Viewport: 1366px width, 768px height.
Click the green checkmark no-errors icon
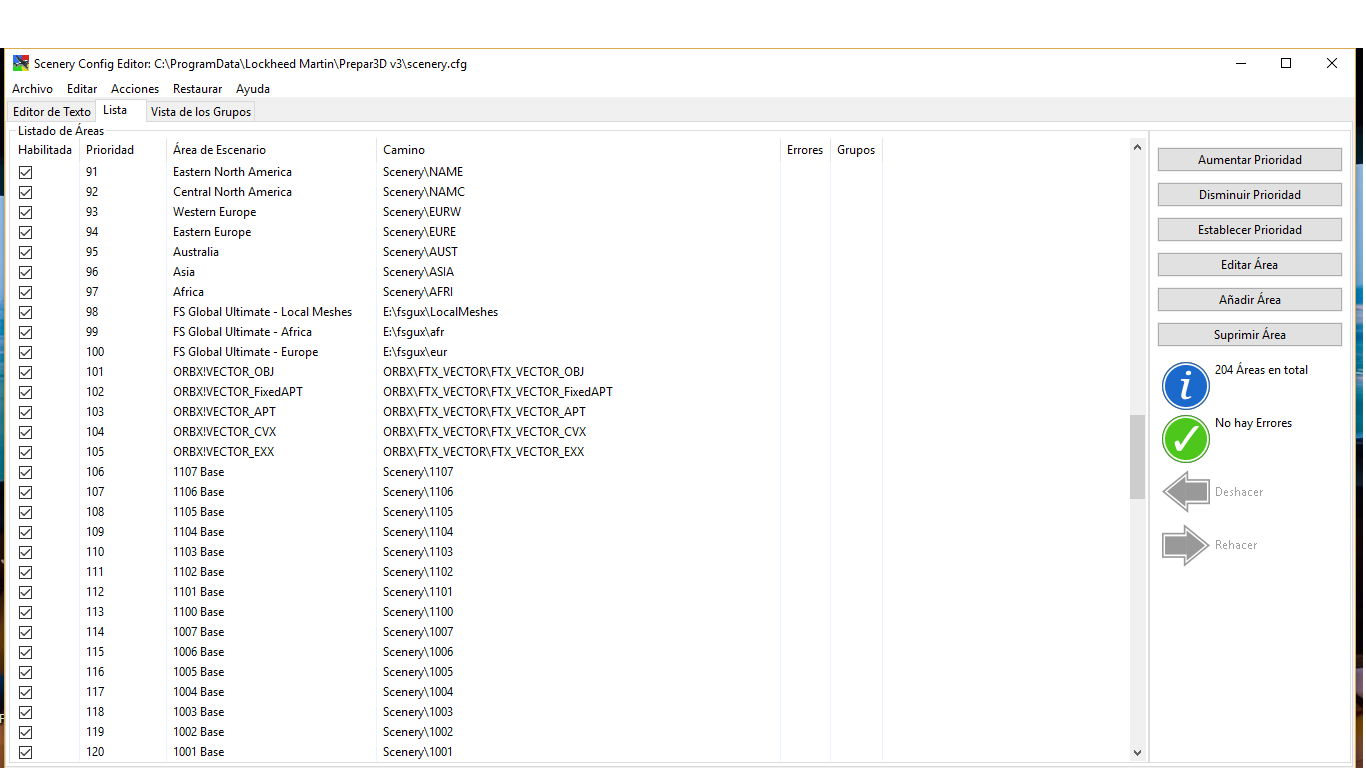click(1186, 439)
